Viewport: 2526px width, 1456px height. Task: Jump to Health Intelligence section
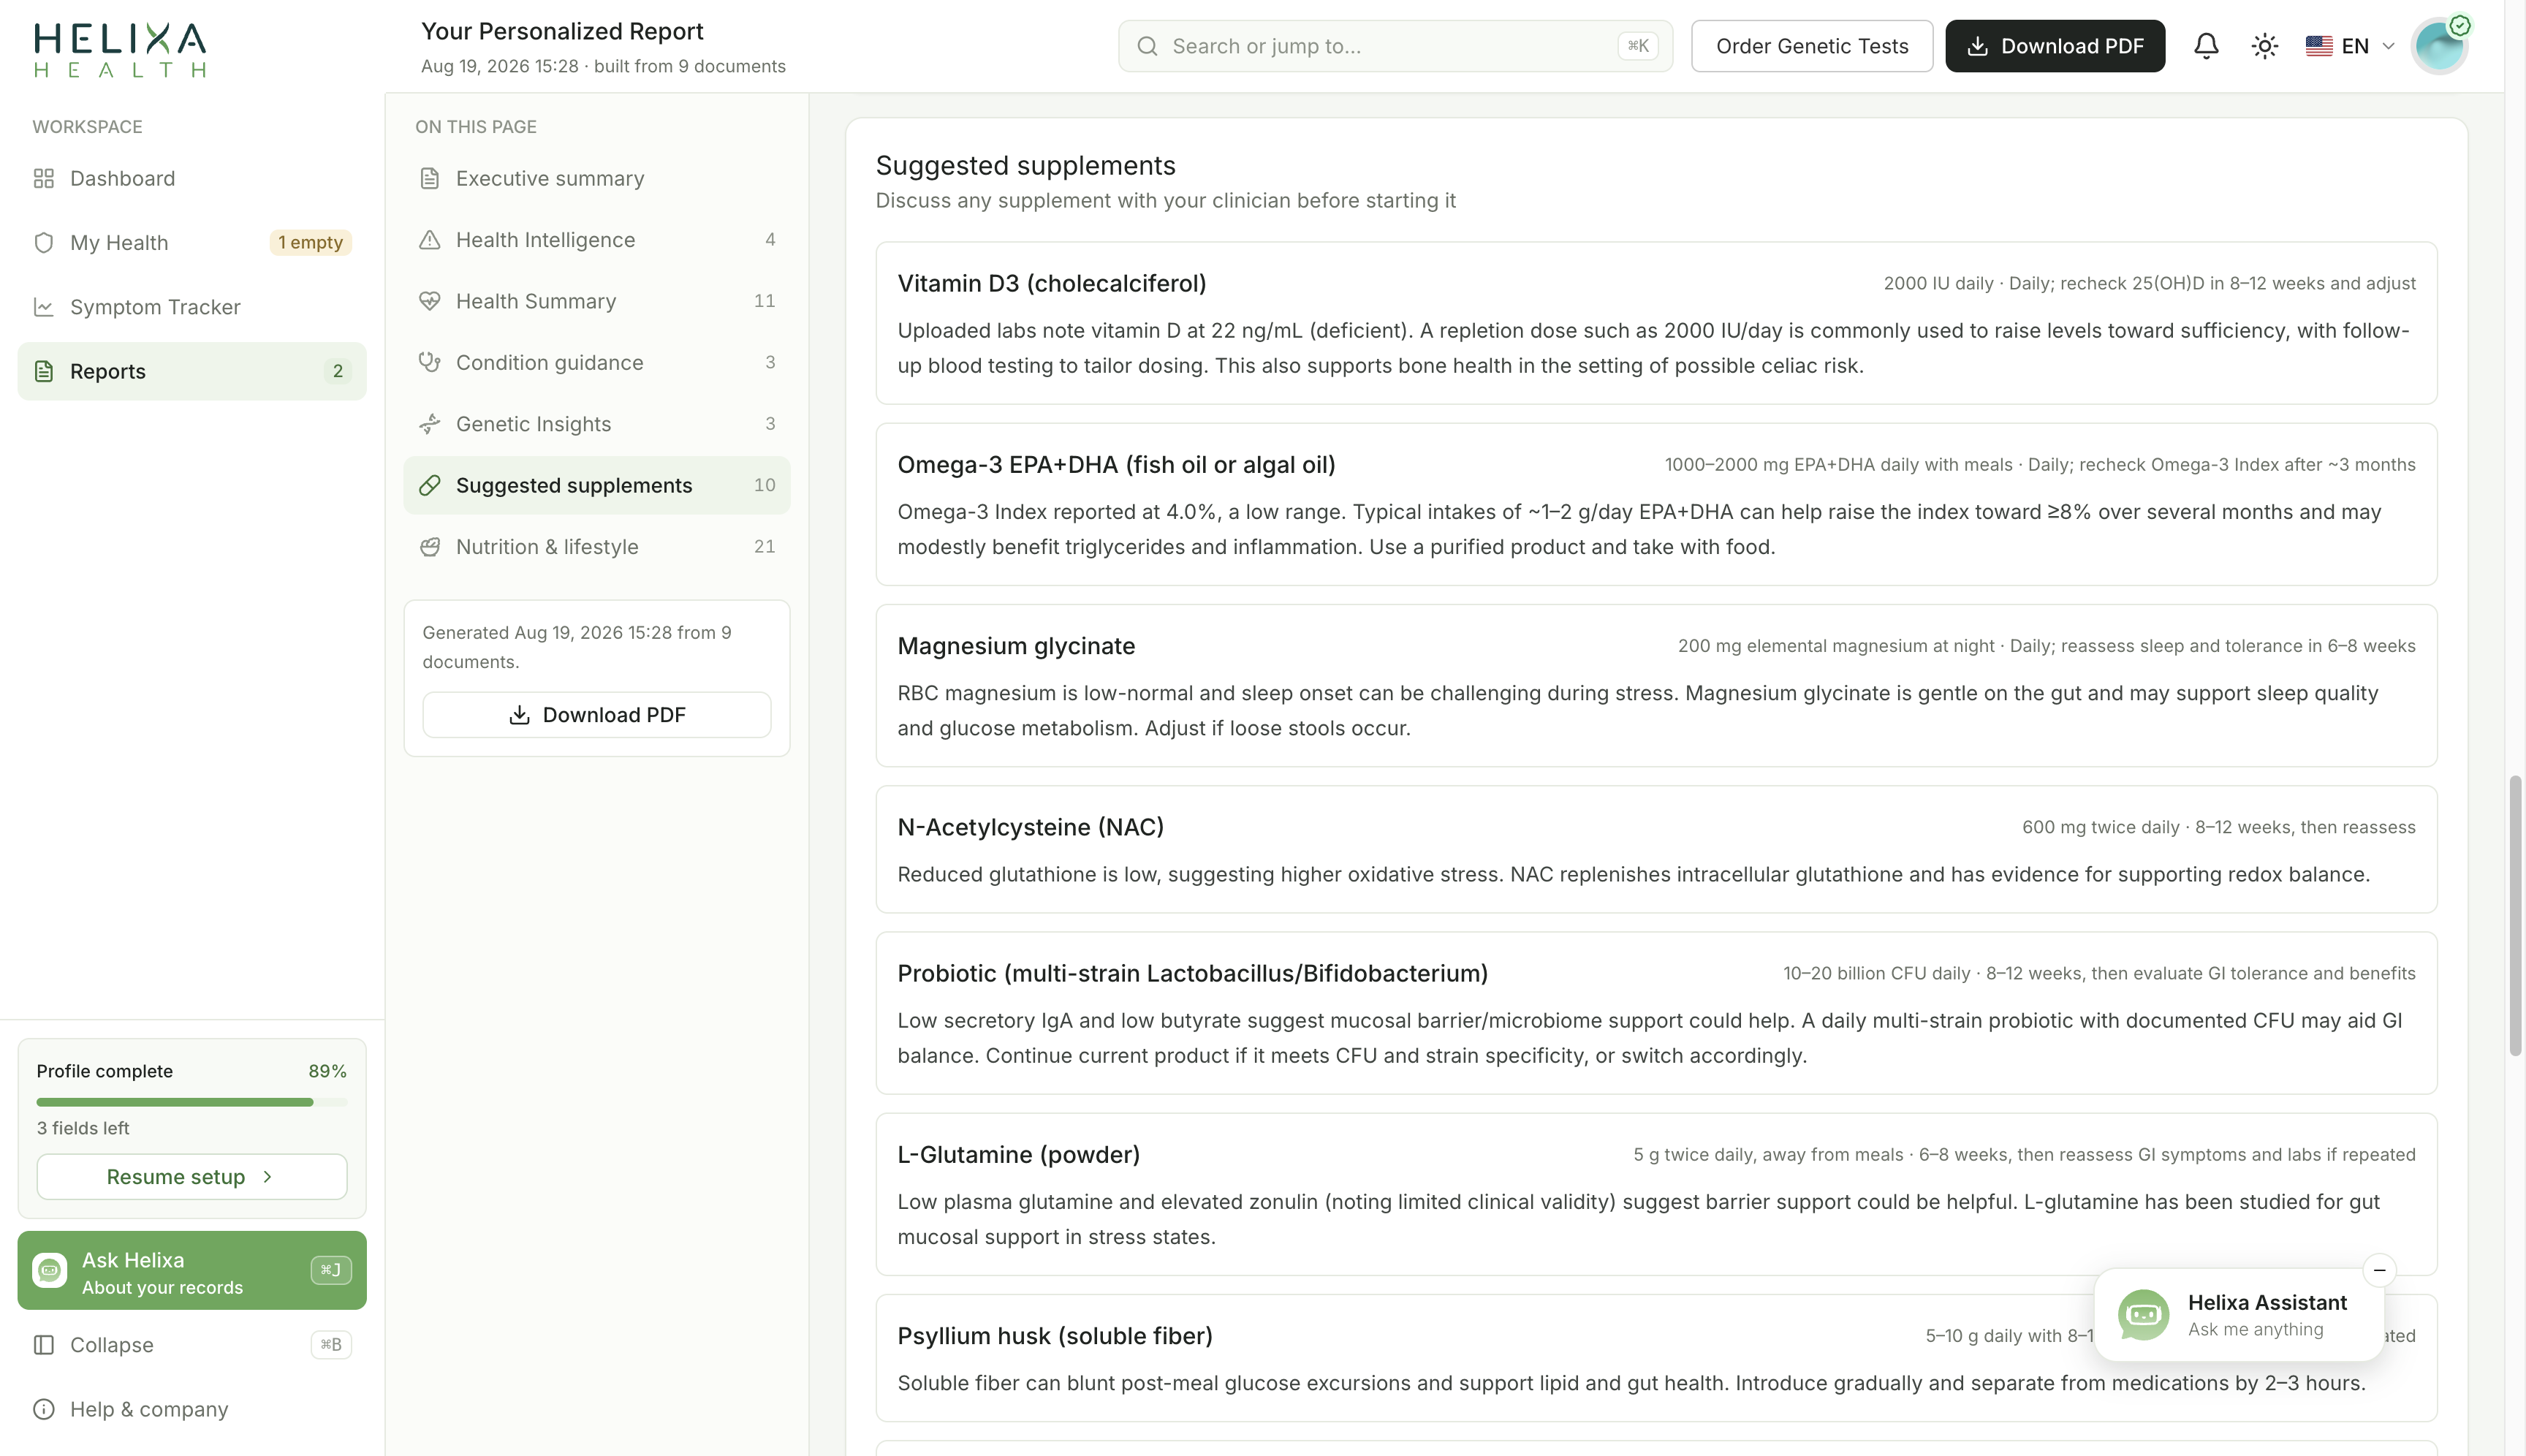pyautogui.click(x=597, y=240)
